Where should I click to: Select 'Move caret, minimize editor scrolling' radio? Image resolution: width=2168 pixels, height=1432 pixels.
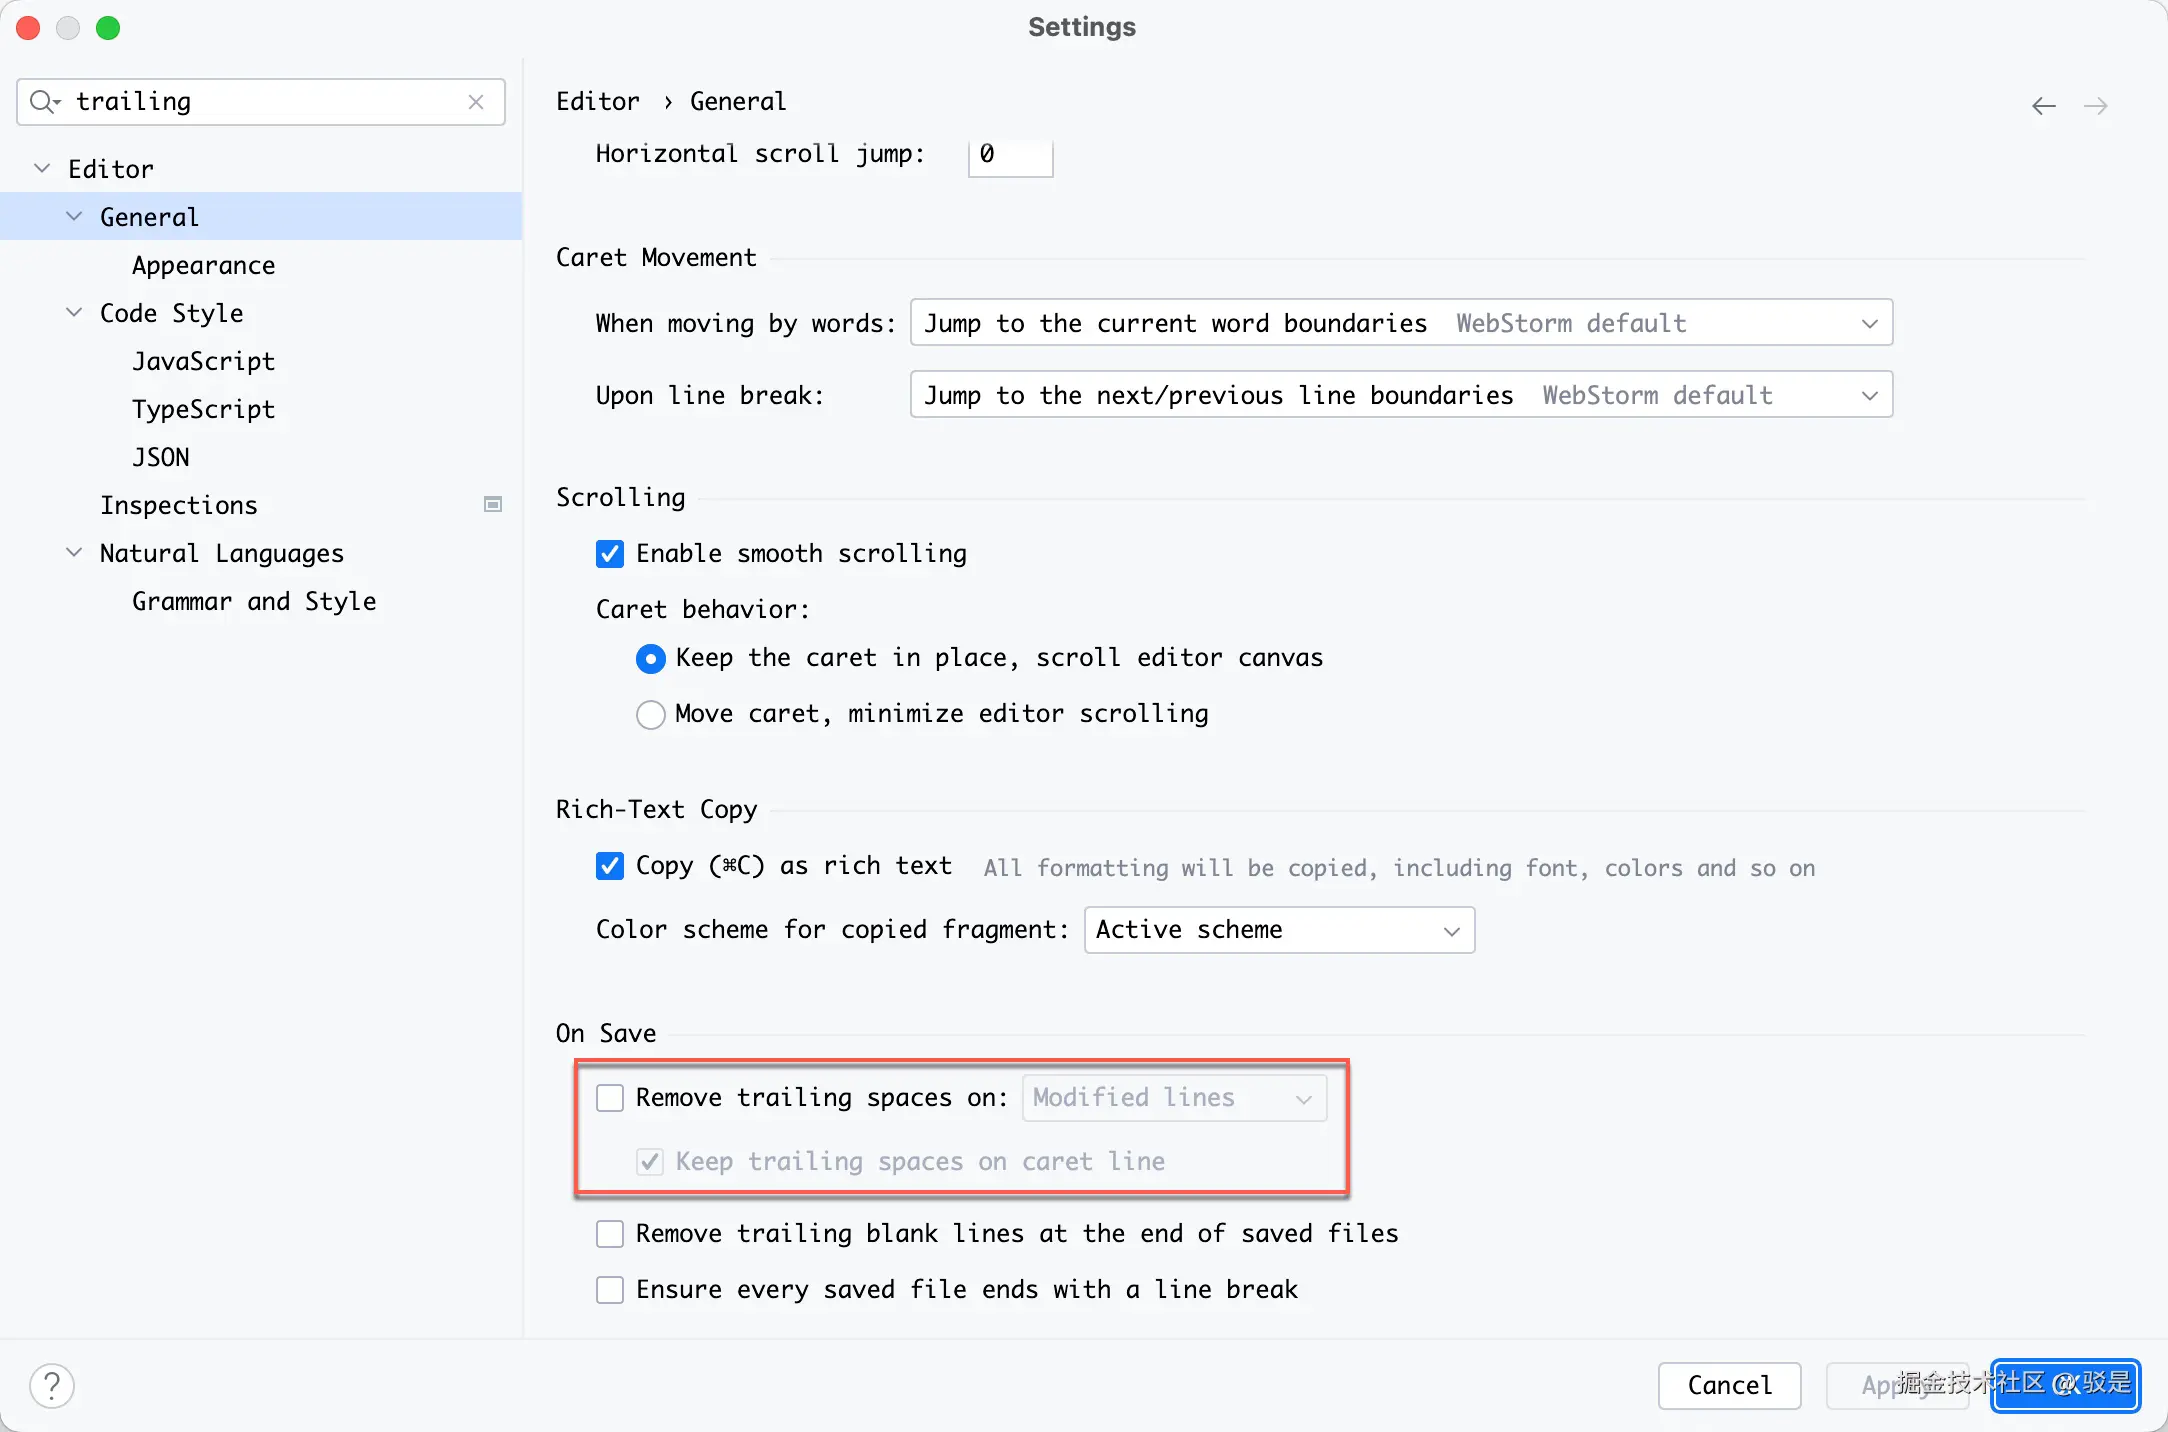coord(651,714)
